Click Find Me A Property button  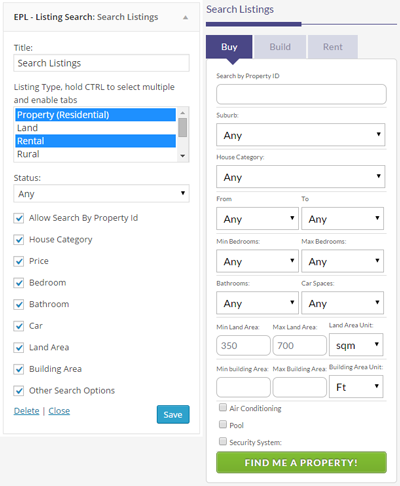click(x=301, y=462)
